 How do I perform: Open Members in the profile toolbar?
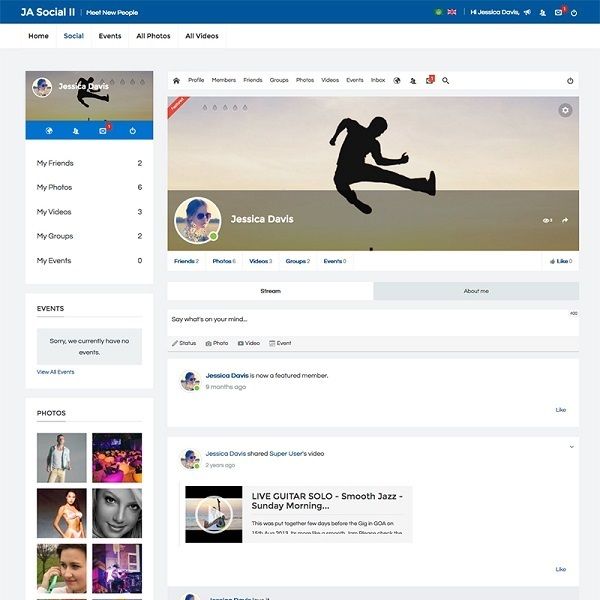[x=223, y=80]
